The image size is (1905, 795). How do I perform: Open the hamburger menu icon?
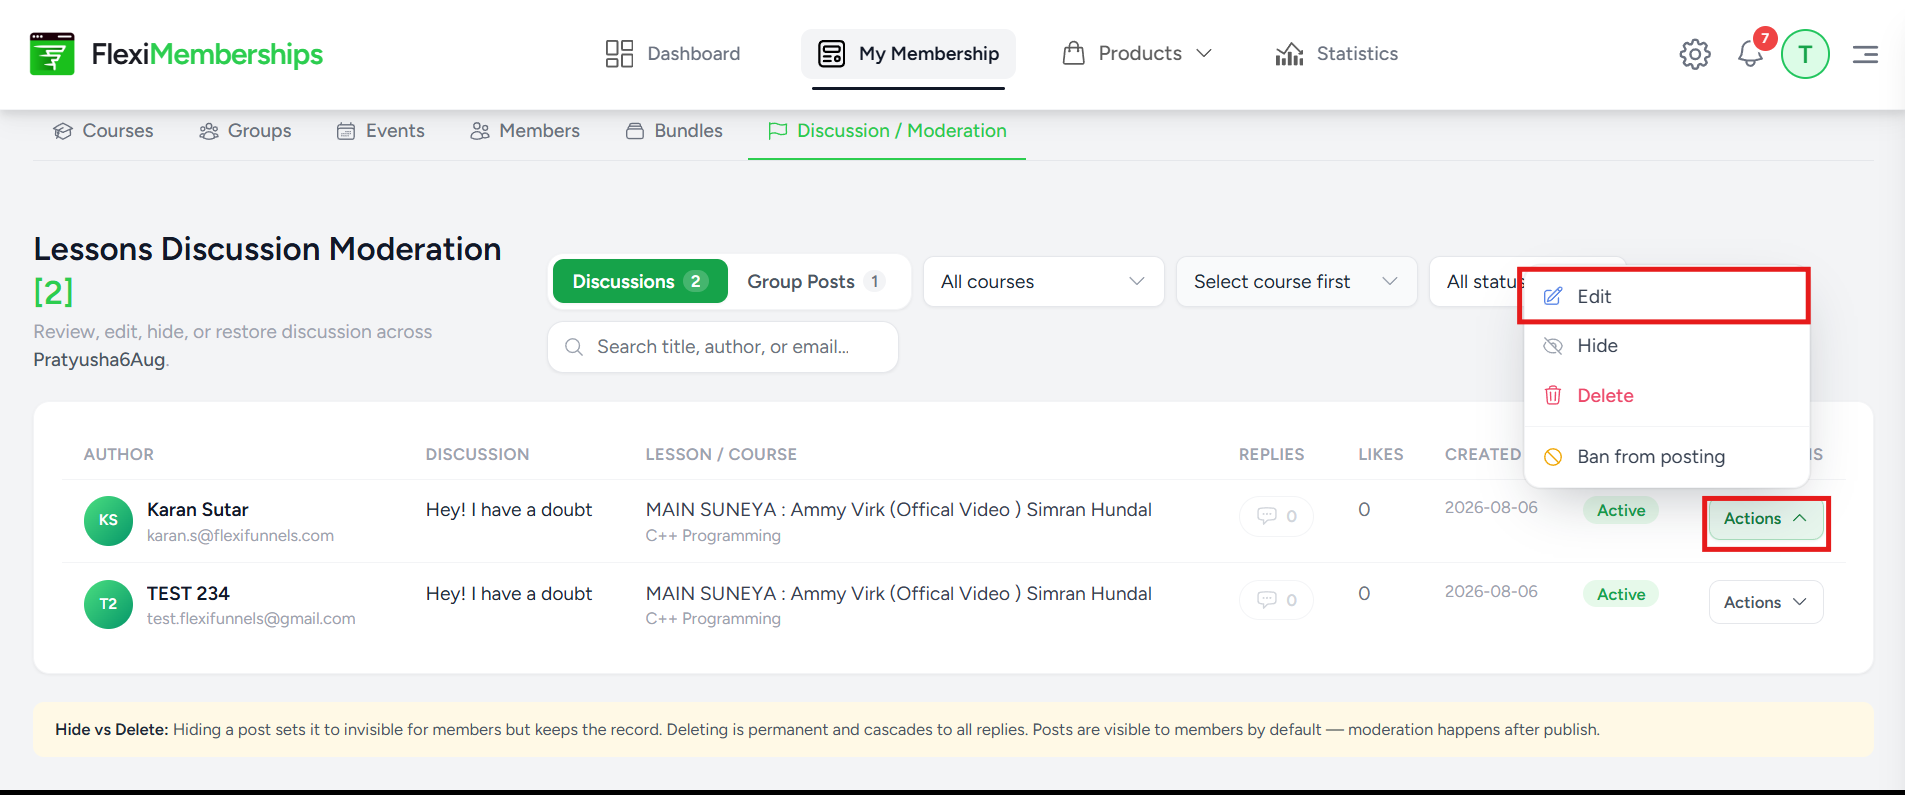1865,54
